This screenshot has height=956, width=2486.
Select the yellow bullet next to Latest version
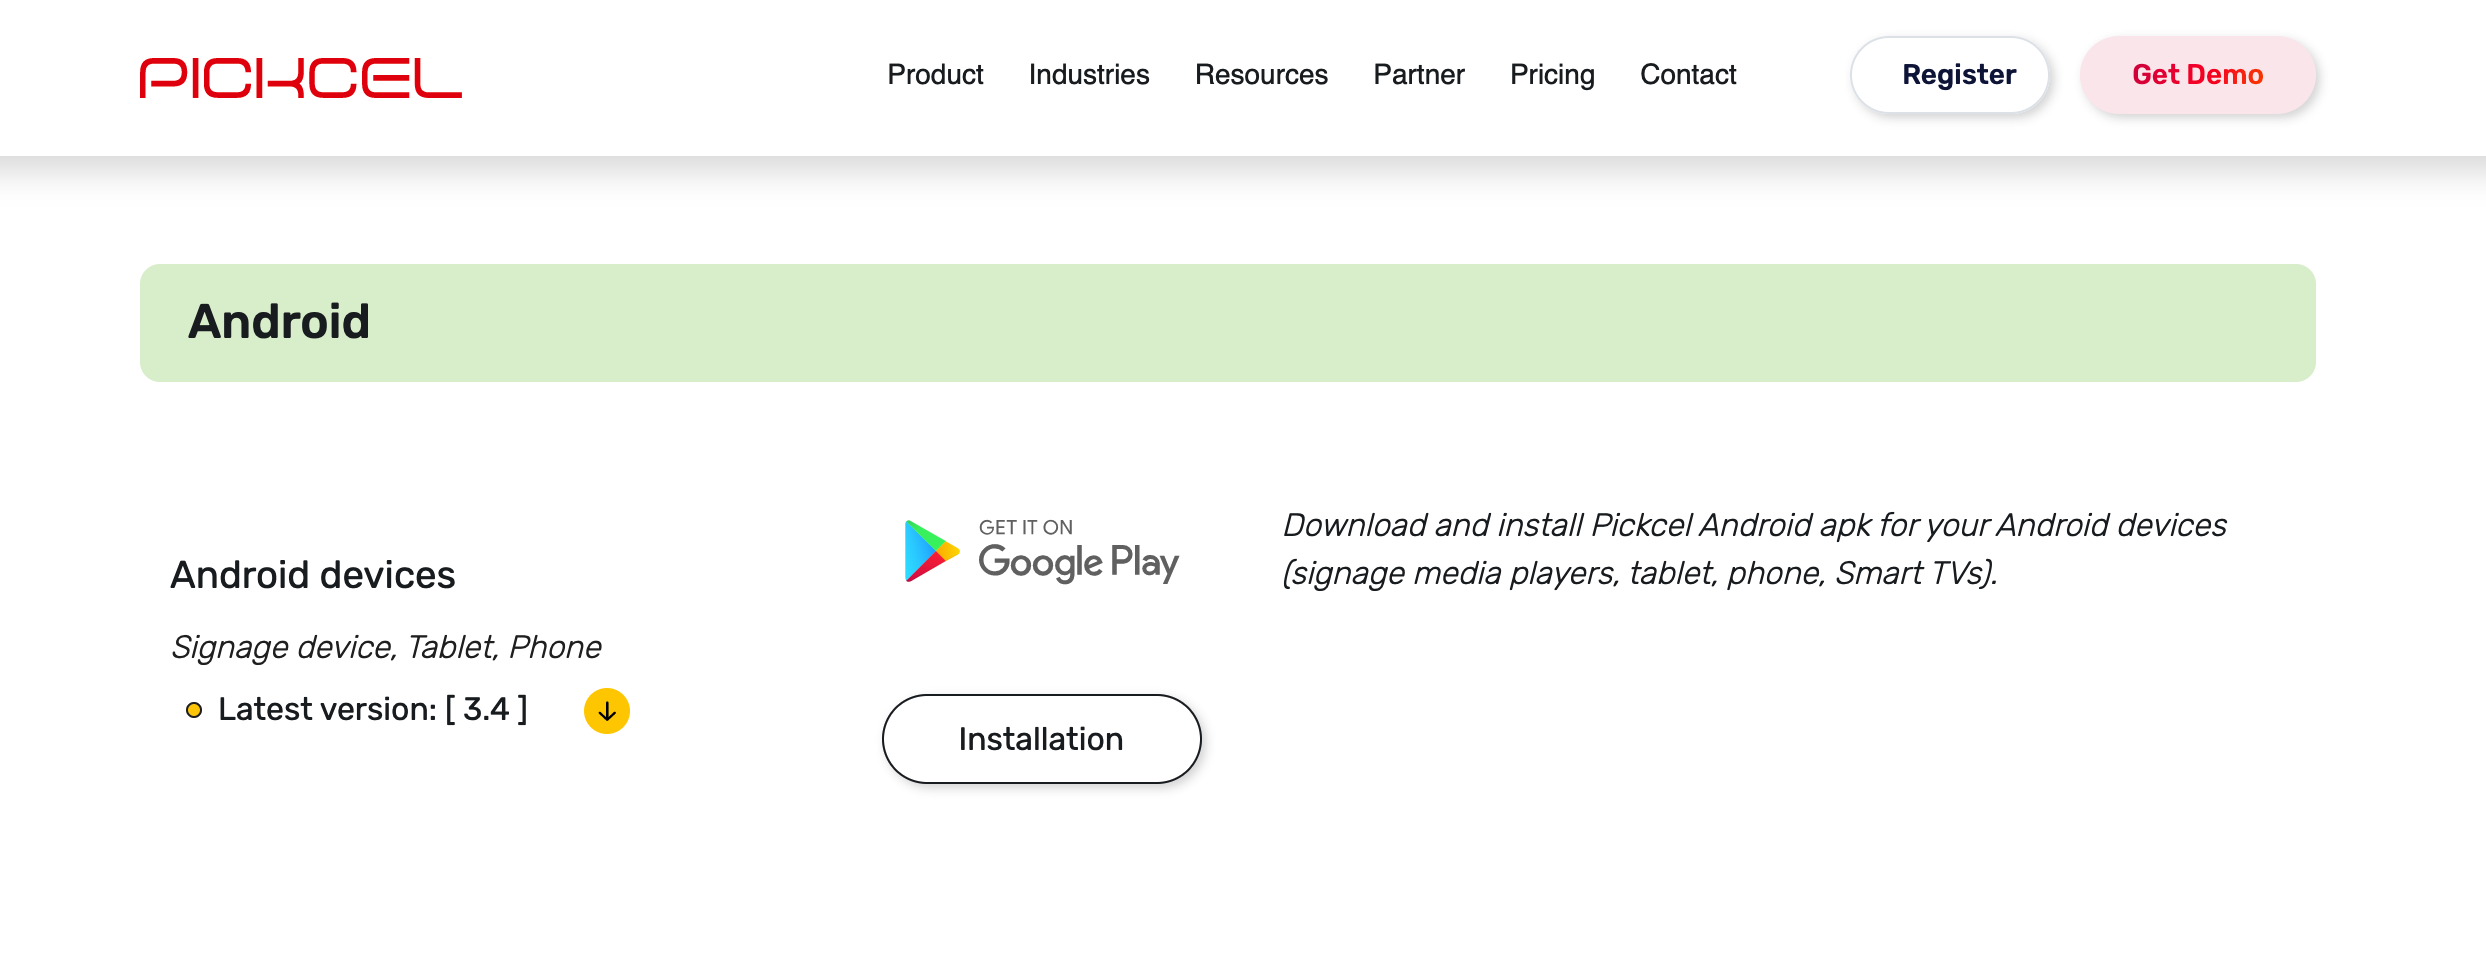pyautogui.click(x=194, y=709)
